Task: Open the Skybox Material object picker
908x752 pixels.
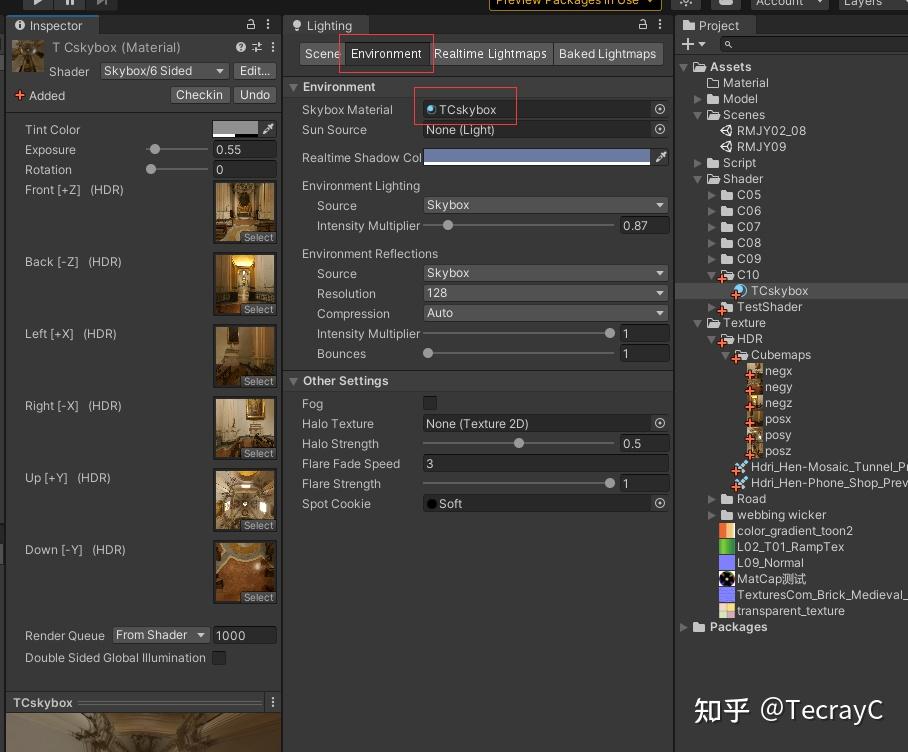Action: coord(660,109)
